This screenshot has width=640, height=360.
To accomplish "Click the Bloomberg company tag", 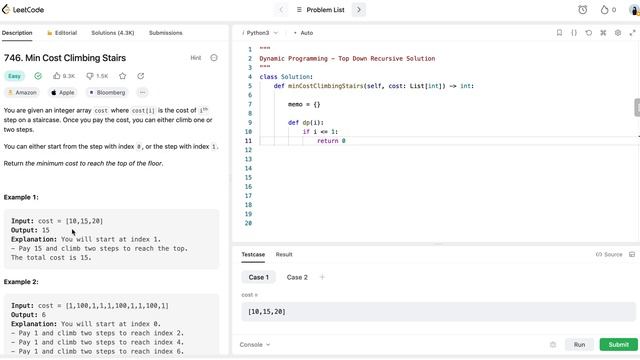I will 107,93.
